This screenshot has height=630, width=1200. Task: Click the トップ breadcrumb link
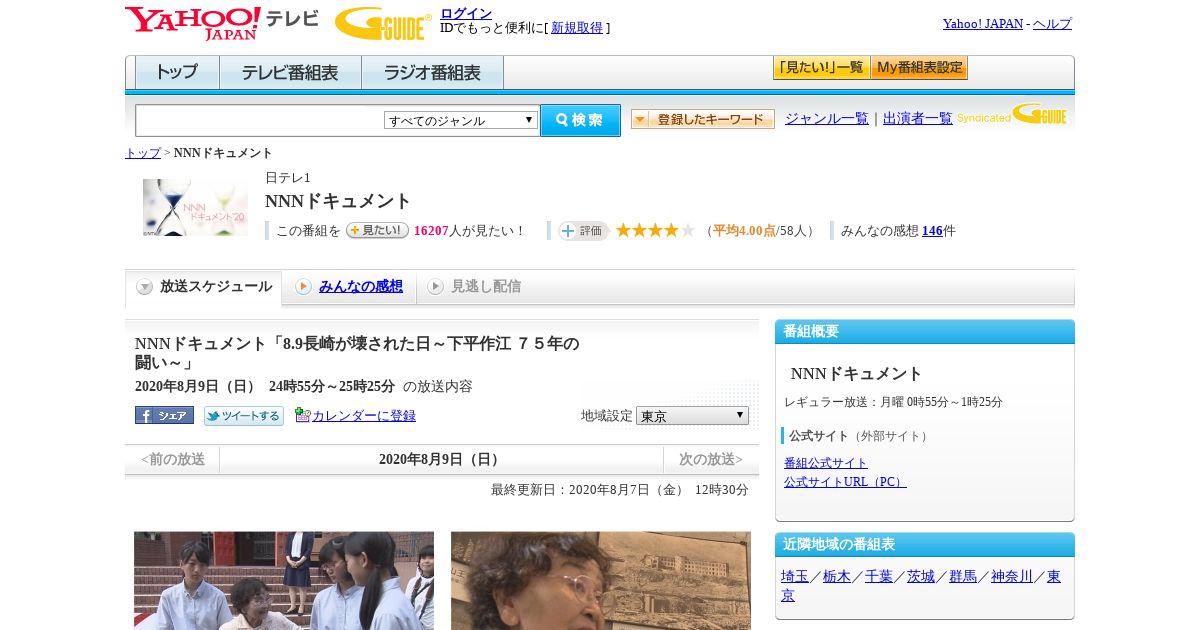pyautogui.click(x=143, y=153)
